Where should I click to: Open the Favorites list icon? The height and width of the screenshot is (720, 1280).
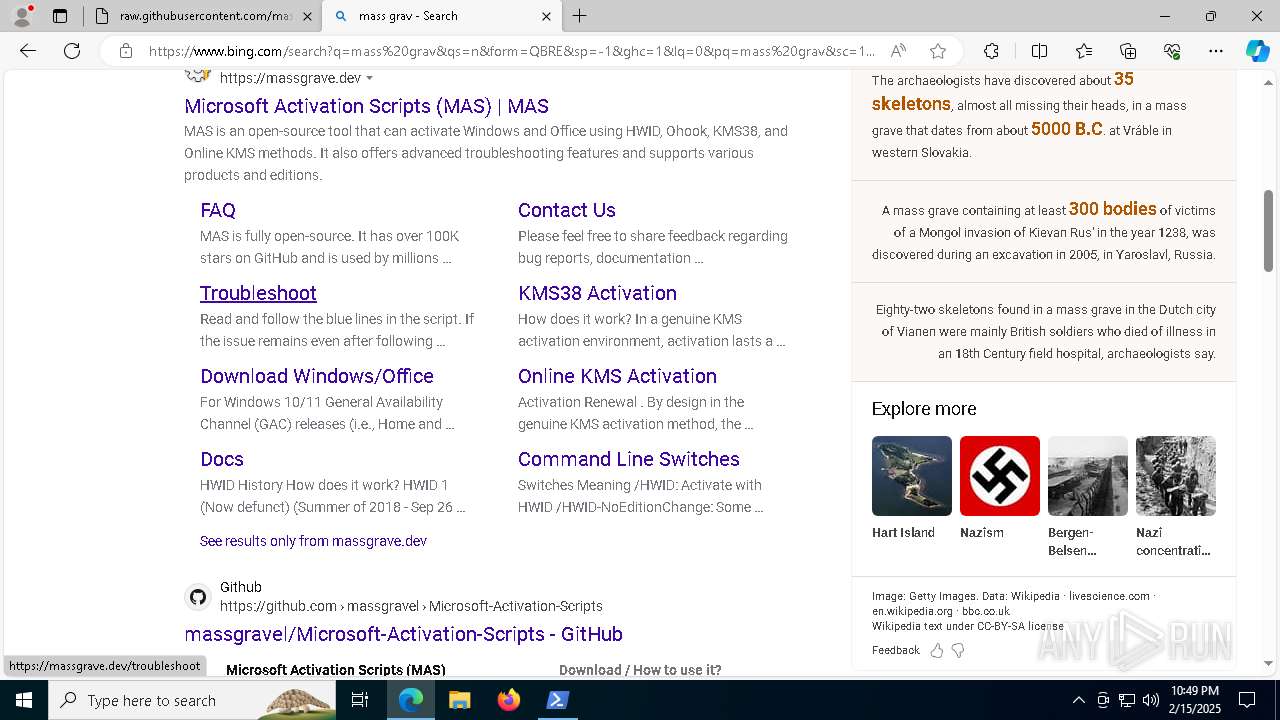click(x=1084, y=51)
